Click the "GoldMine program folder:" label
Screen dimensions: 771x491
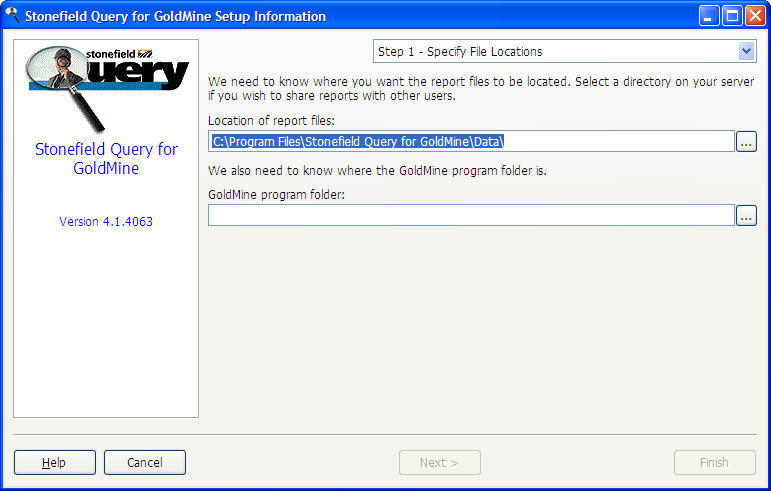tap(276, 195)
